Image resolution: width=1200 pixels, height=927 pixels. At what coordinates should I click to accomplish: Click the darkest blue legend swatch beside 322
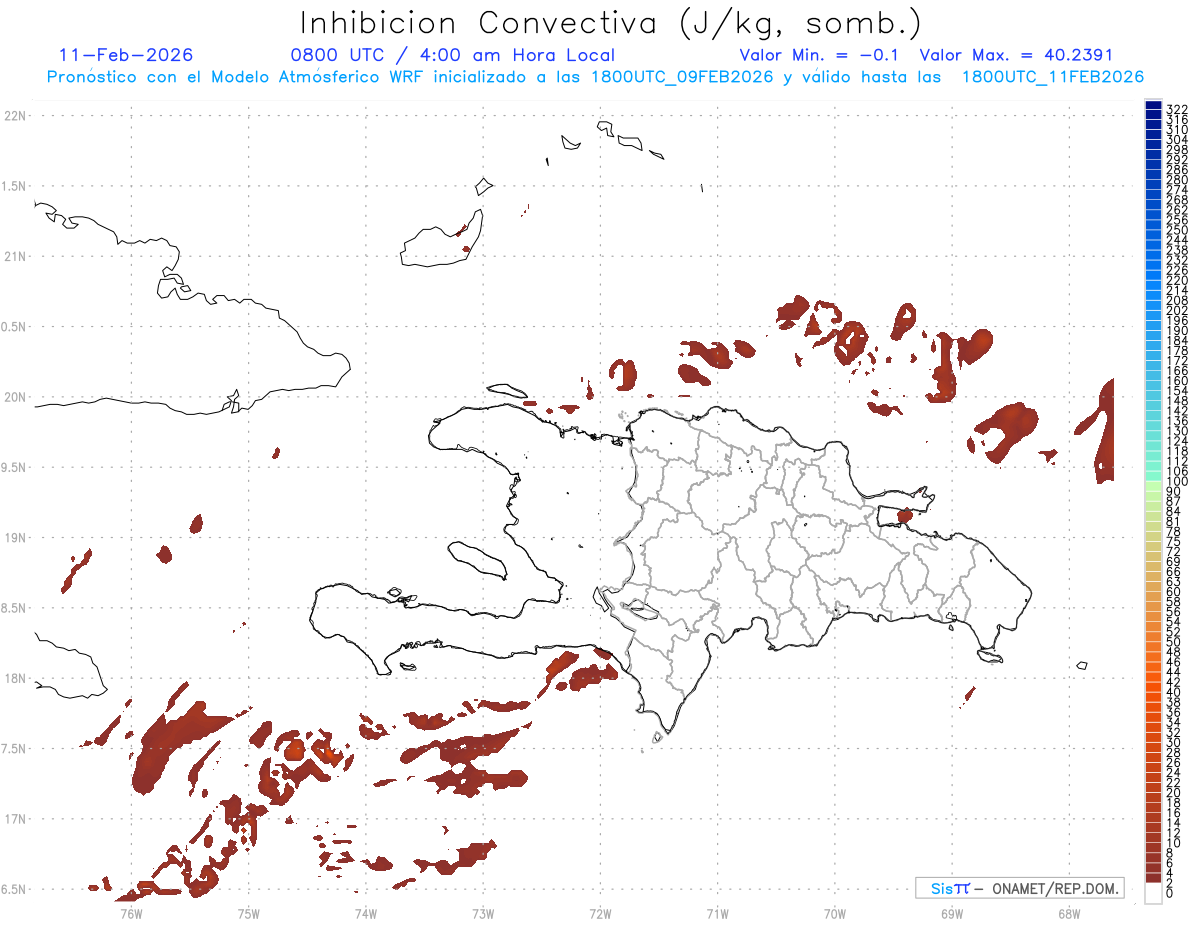coord(1153,106)
